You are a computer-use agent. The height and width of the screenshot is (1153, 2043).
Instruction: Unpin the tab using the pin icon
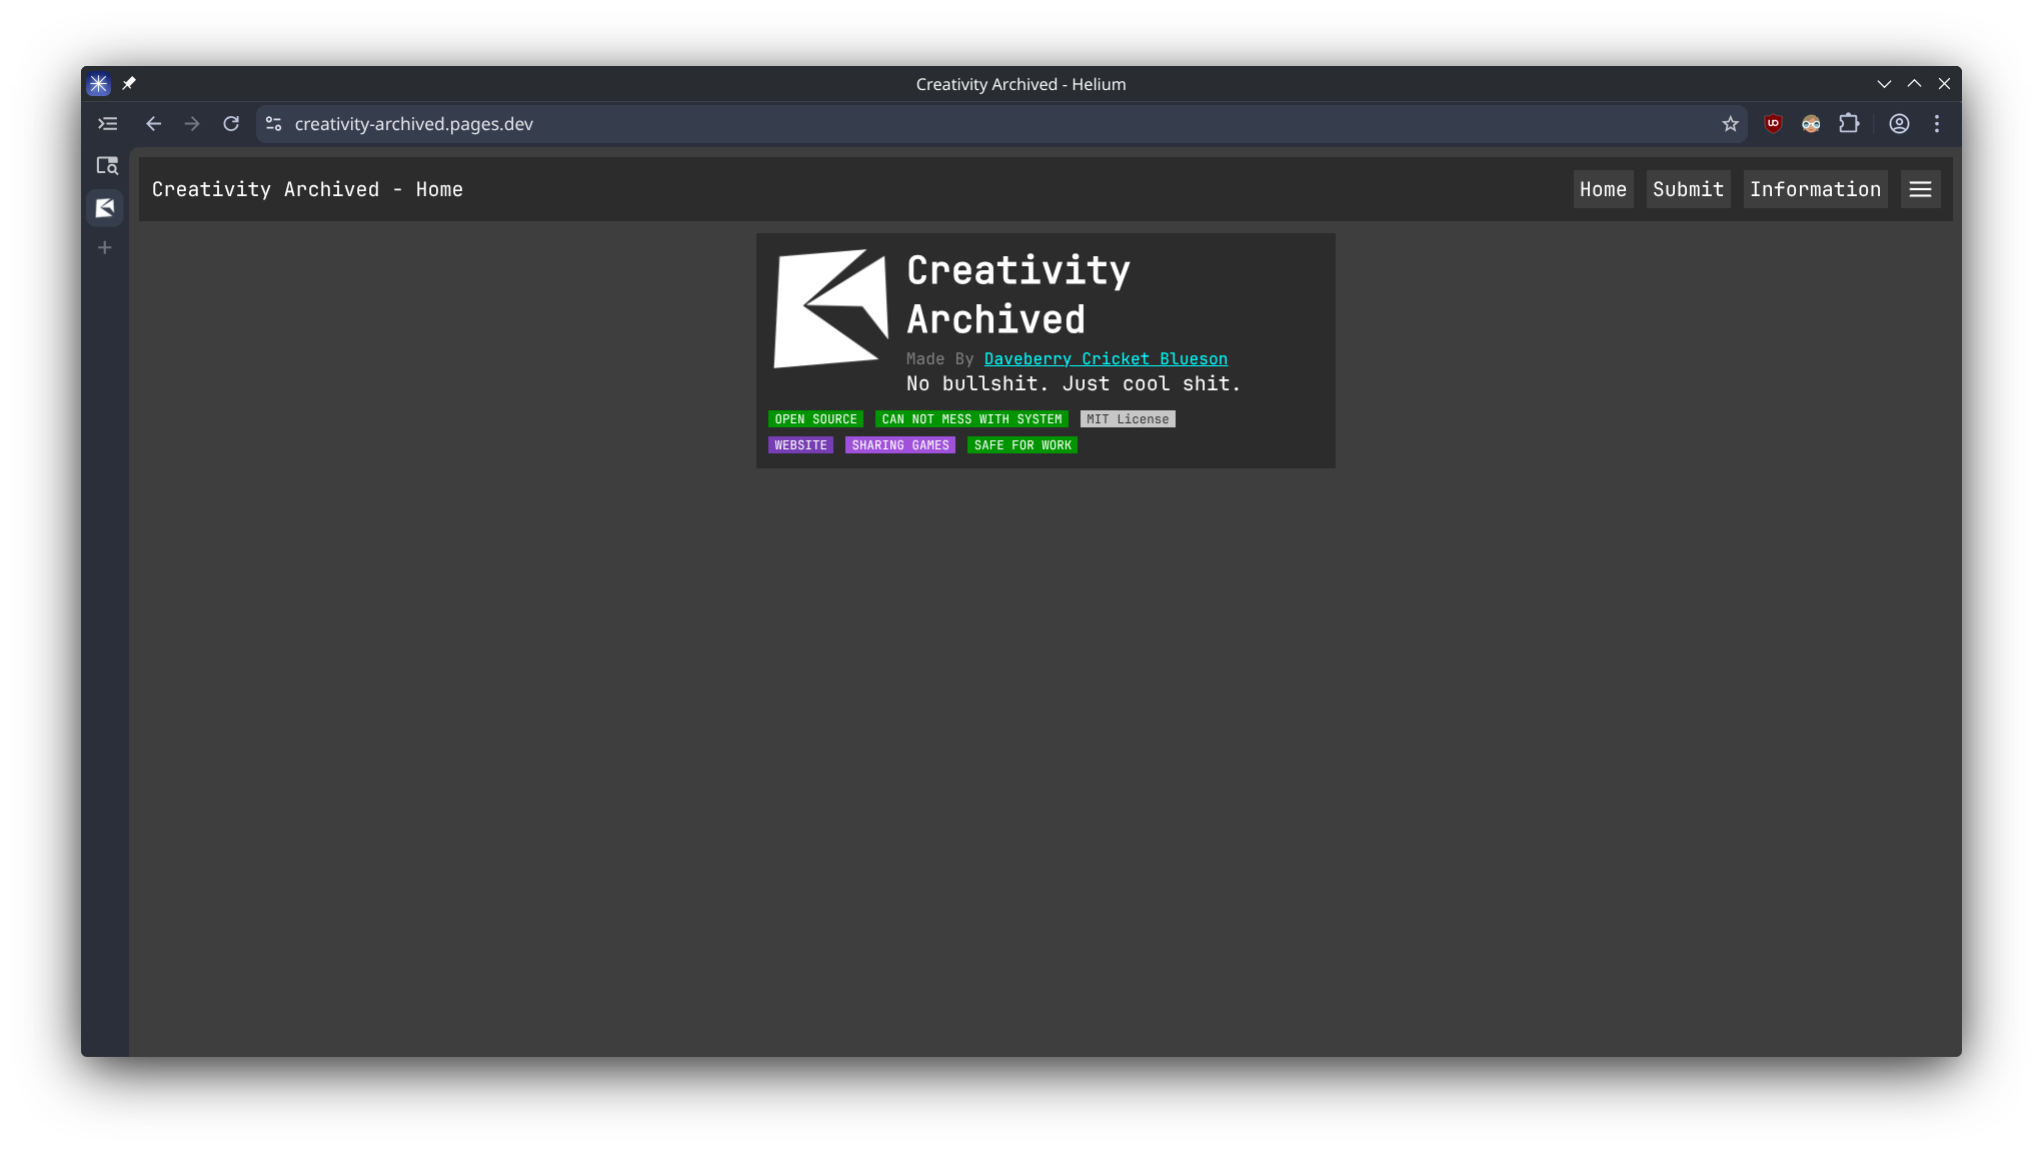(129, 83)
